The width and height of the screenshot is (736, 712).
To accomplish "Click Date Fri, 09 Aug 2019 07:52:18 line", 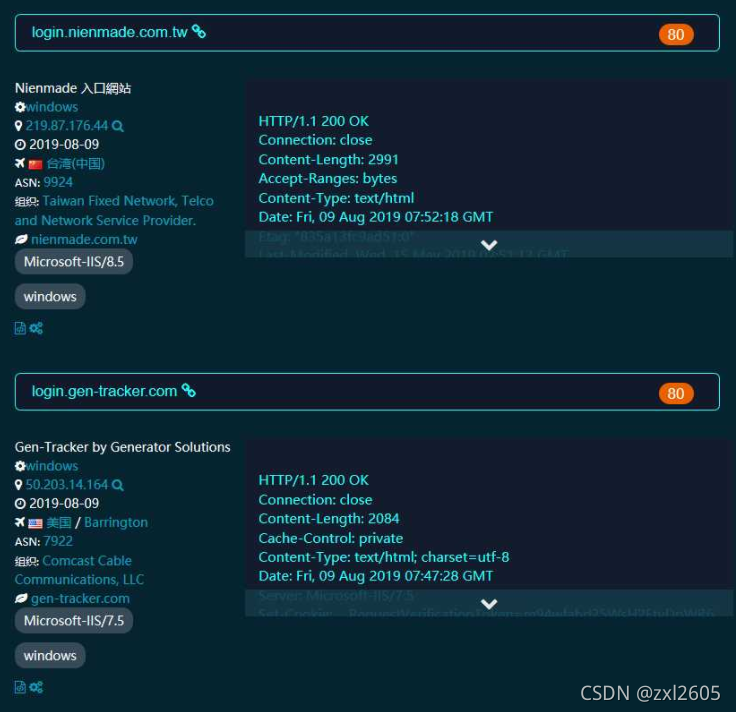I will [x=376, y=217].
